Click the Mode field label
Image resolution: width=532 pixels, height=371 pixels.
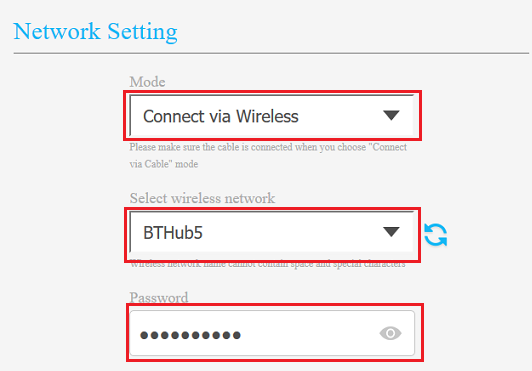coord(147,82)
